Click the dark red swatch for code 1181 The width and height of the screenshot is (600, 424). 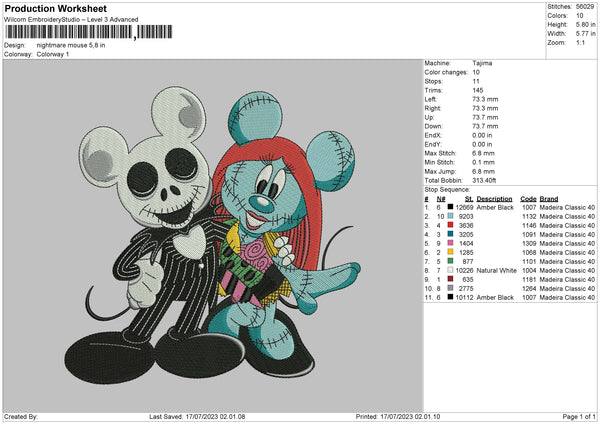click(450, 279)
